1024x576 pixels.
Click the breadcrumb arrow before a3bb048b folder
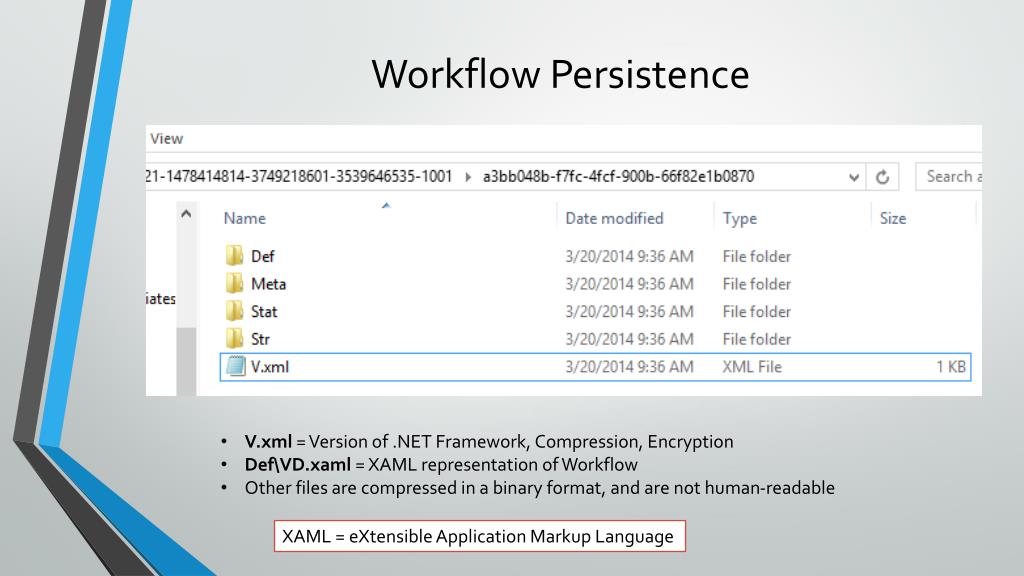(x=468, y=177)
